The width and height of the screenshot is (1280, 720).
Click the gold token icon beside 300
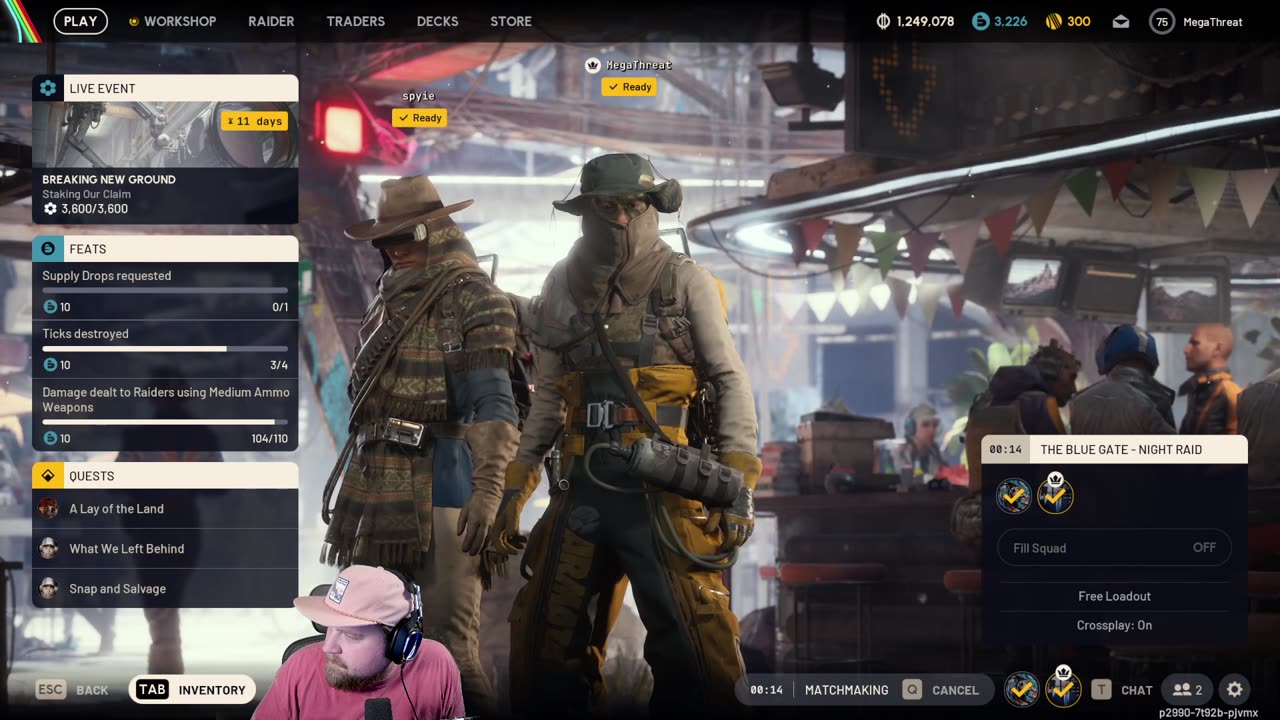pos(1053,21)
